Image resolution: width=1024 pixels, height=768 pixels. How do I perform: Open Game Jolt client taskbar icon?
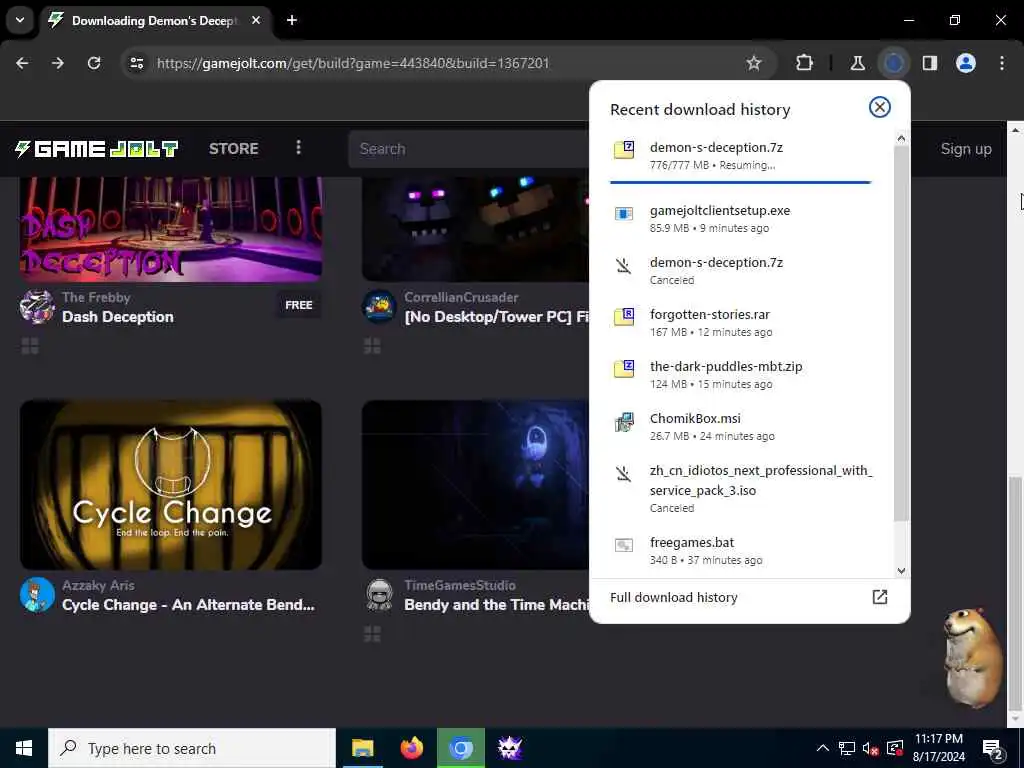tap(510, 748)
